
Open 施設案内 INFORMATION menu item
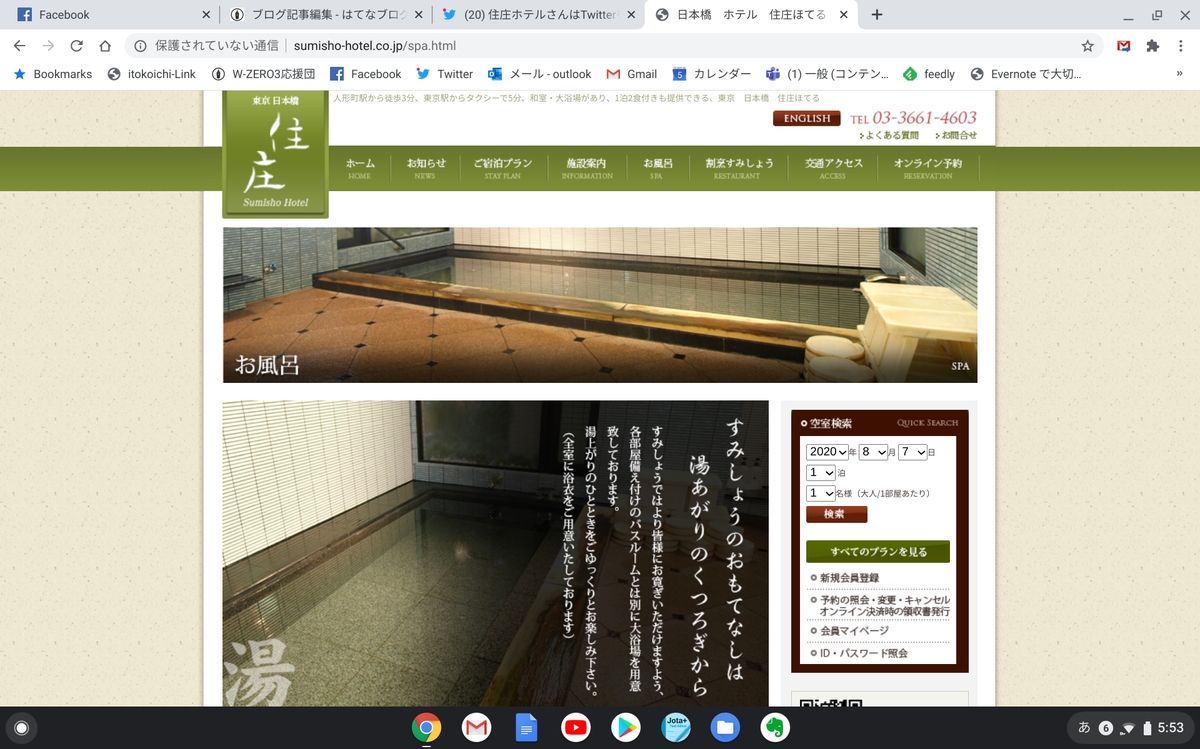(587, 168)
